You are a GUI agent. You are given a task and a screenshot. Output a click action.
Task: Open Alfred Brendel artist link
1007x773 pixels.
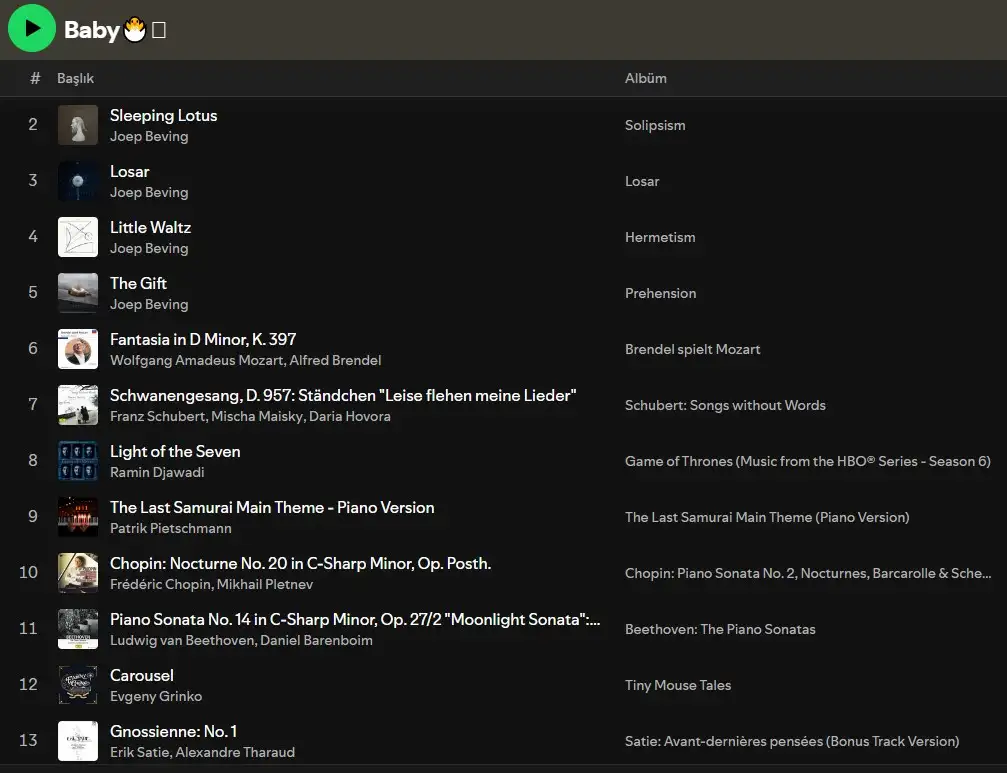point(335,360)
